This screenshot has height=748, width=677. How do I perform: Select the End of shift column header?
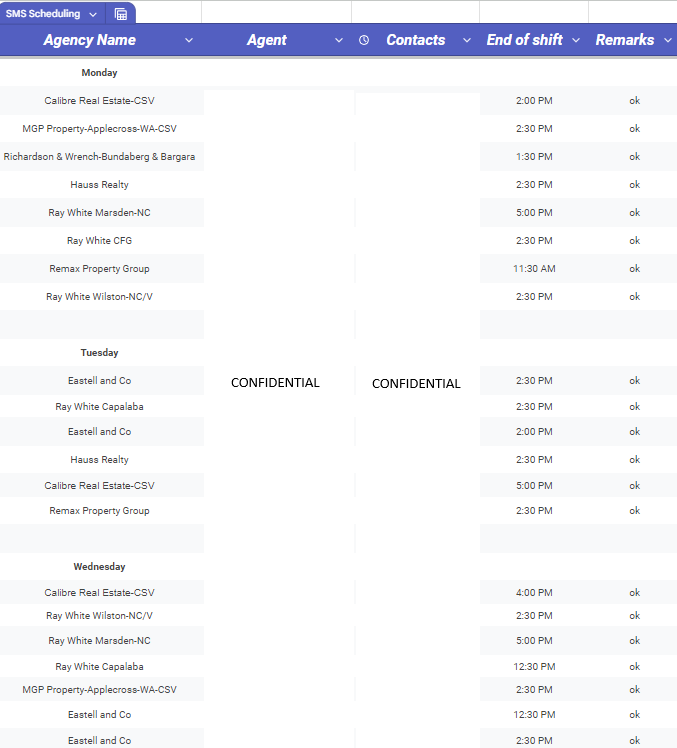pos(524,40)
